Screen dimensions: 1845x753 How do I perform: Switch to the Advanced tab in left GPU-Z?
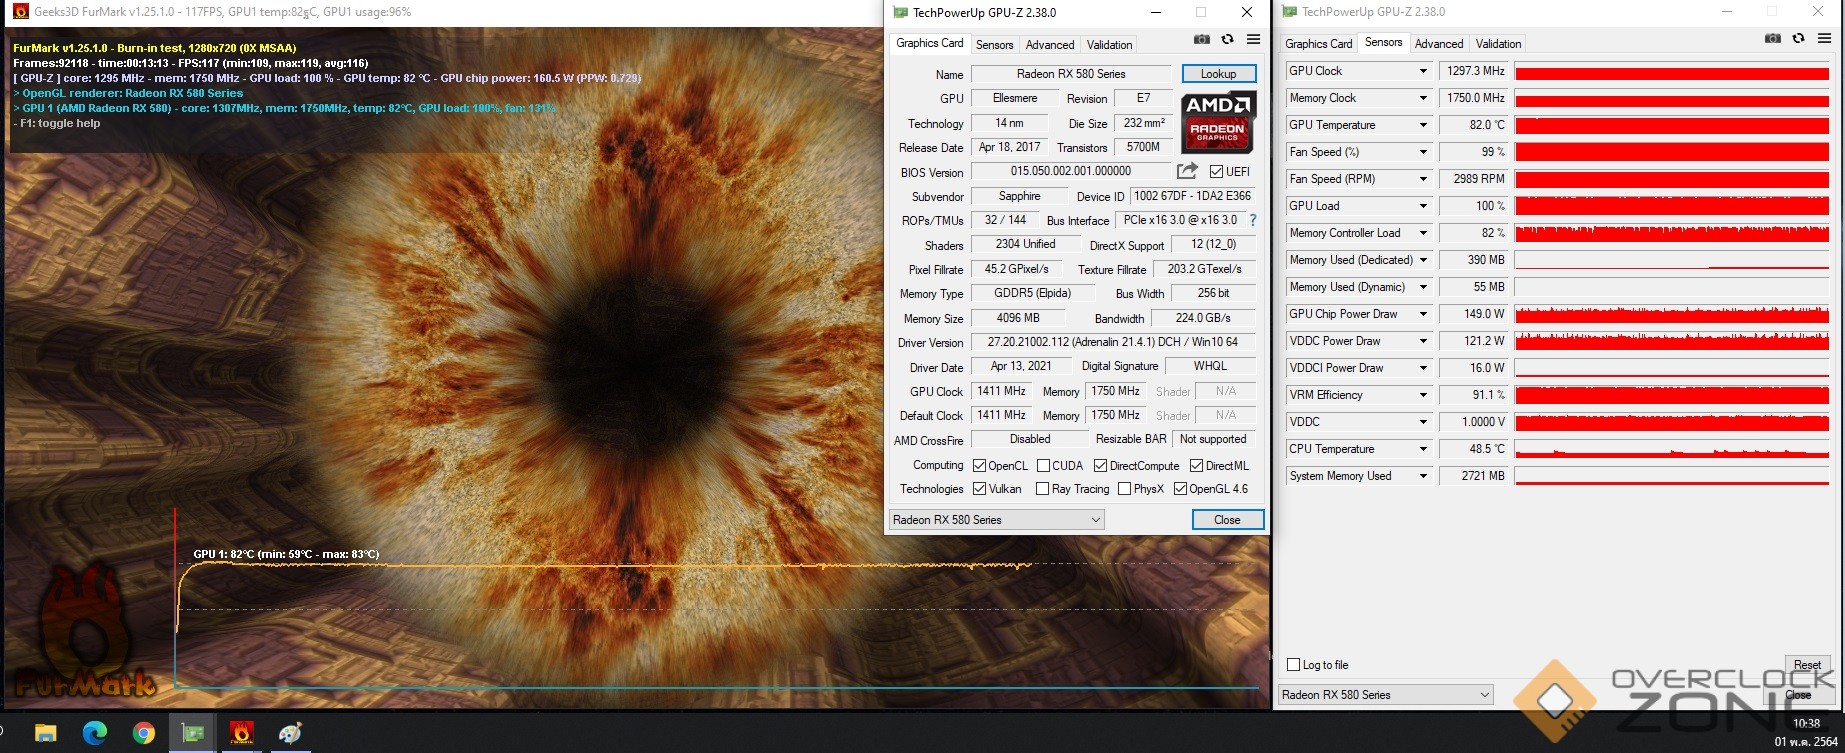(1050, 44)
